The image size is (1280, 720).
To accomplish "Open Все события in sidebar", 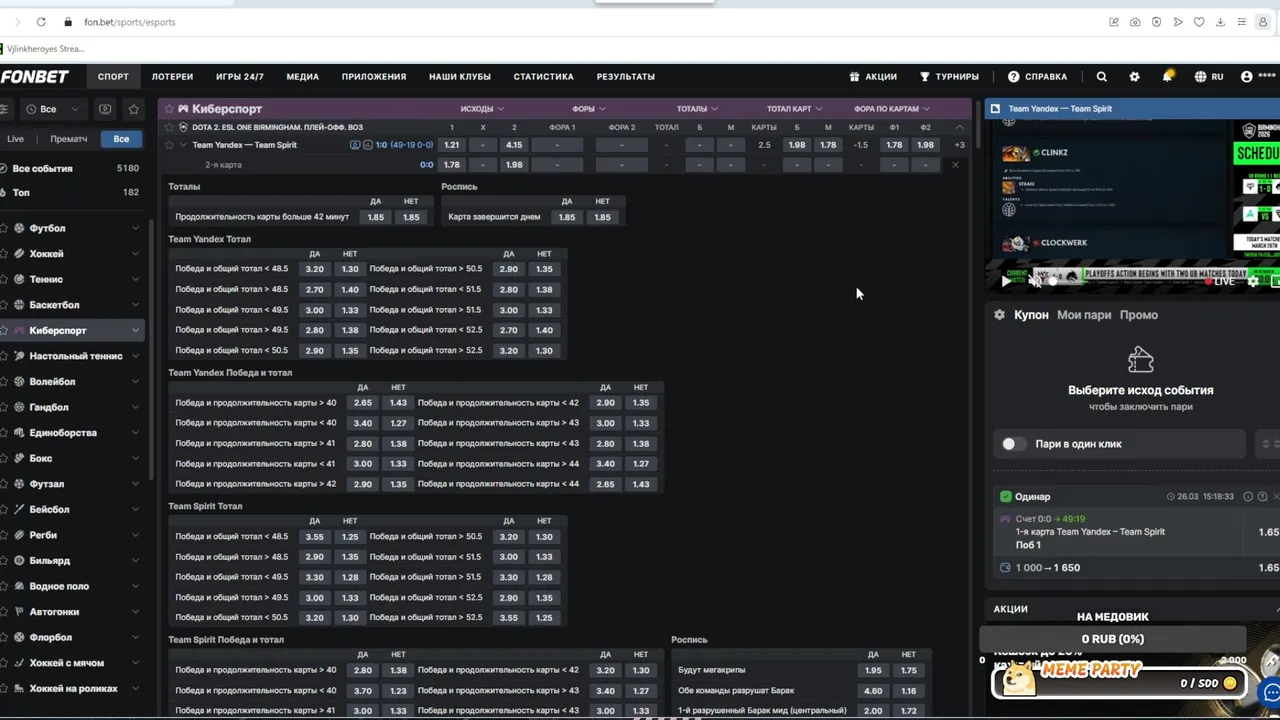I will [x=72, y=168].
